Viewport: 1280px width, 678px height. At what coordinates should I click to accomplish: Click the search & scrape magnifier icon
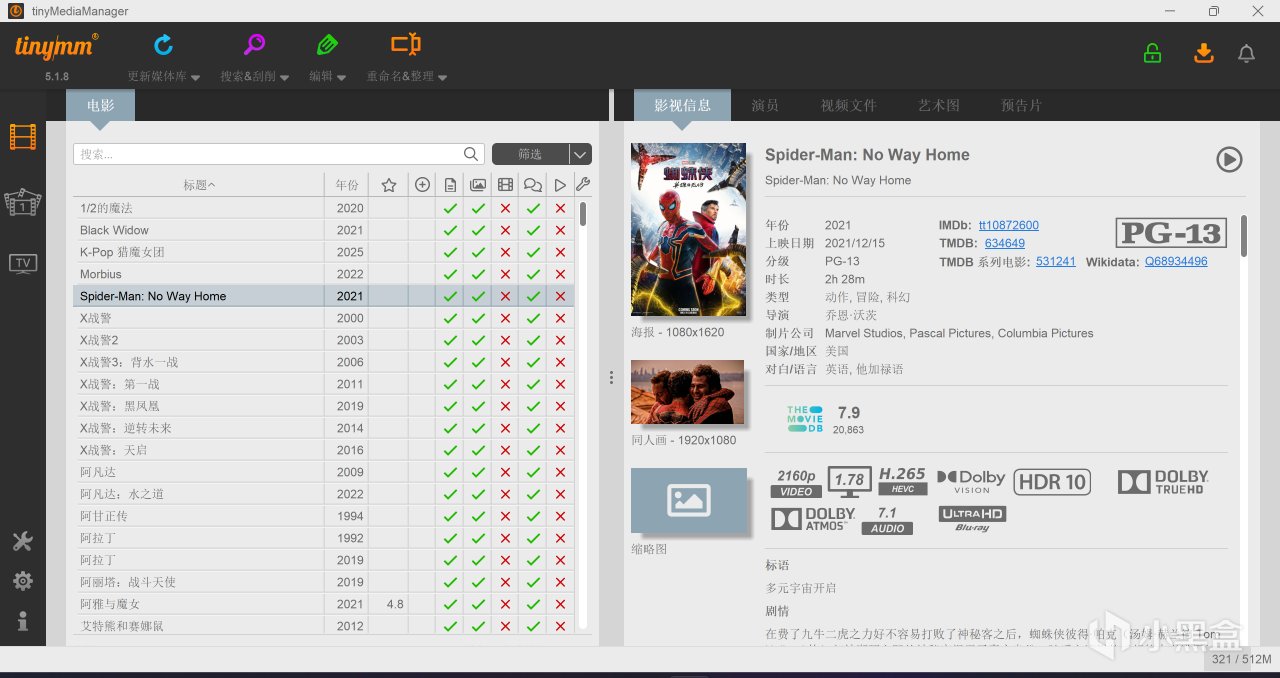[x=254, y=45]
